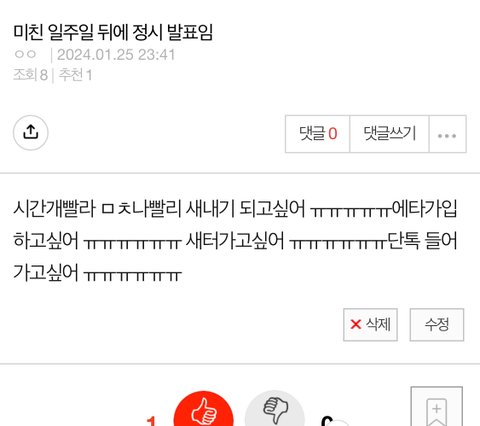This screenshot has width=480, height=426.
Task: Click the author nickname ㅇㅇ
Action: 25,54
